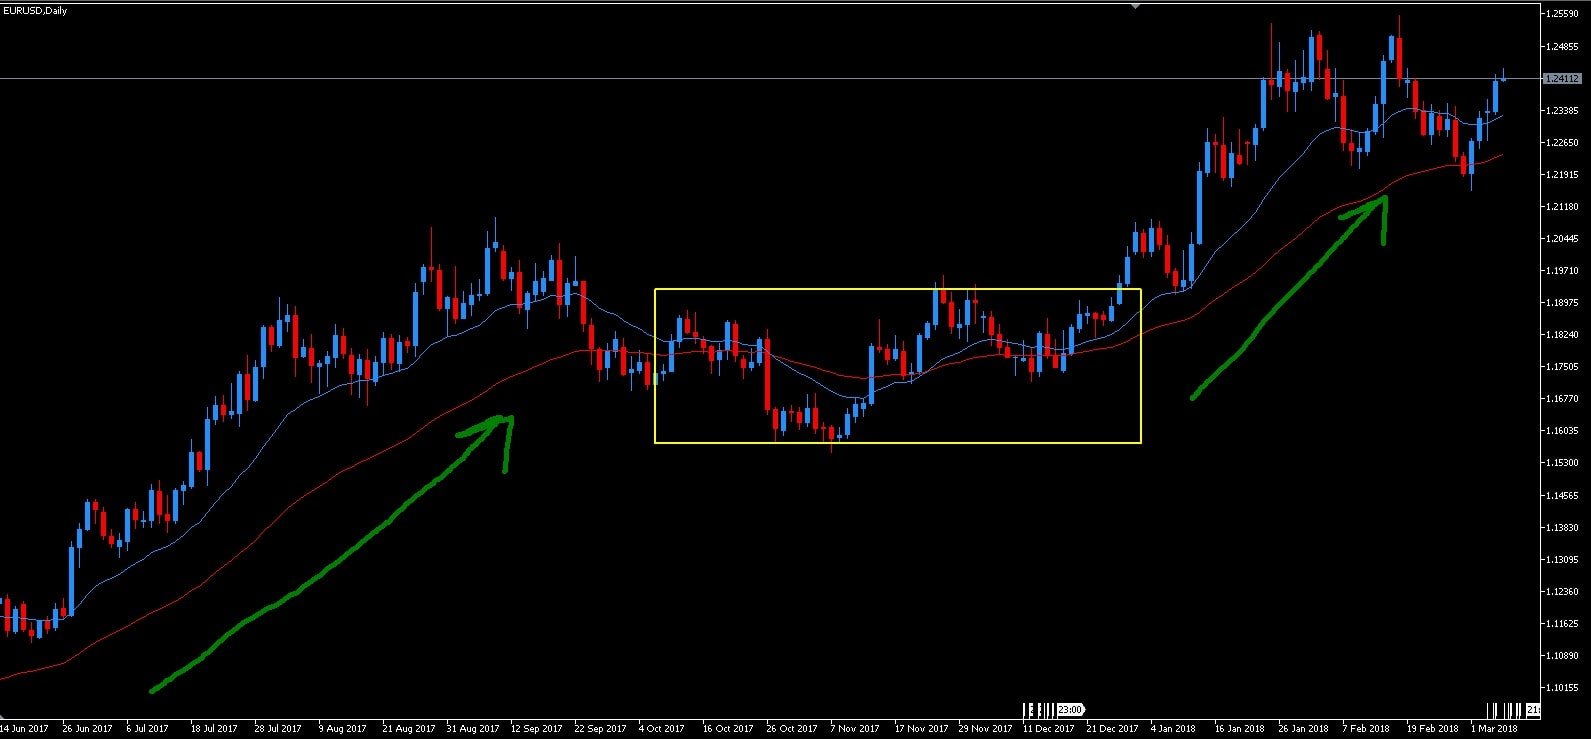This screenshot has height=739, width=1591.
Task: Click the 7 Feb 2018 date label
Action: pyautogui.click(x=1366, y=728)
